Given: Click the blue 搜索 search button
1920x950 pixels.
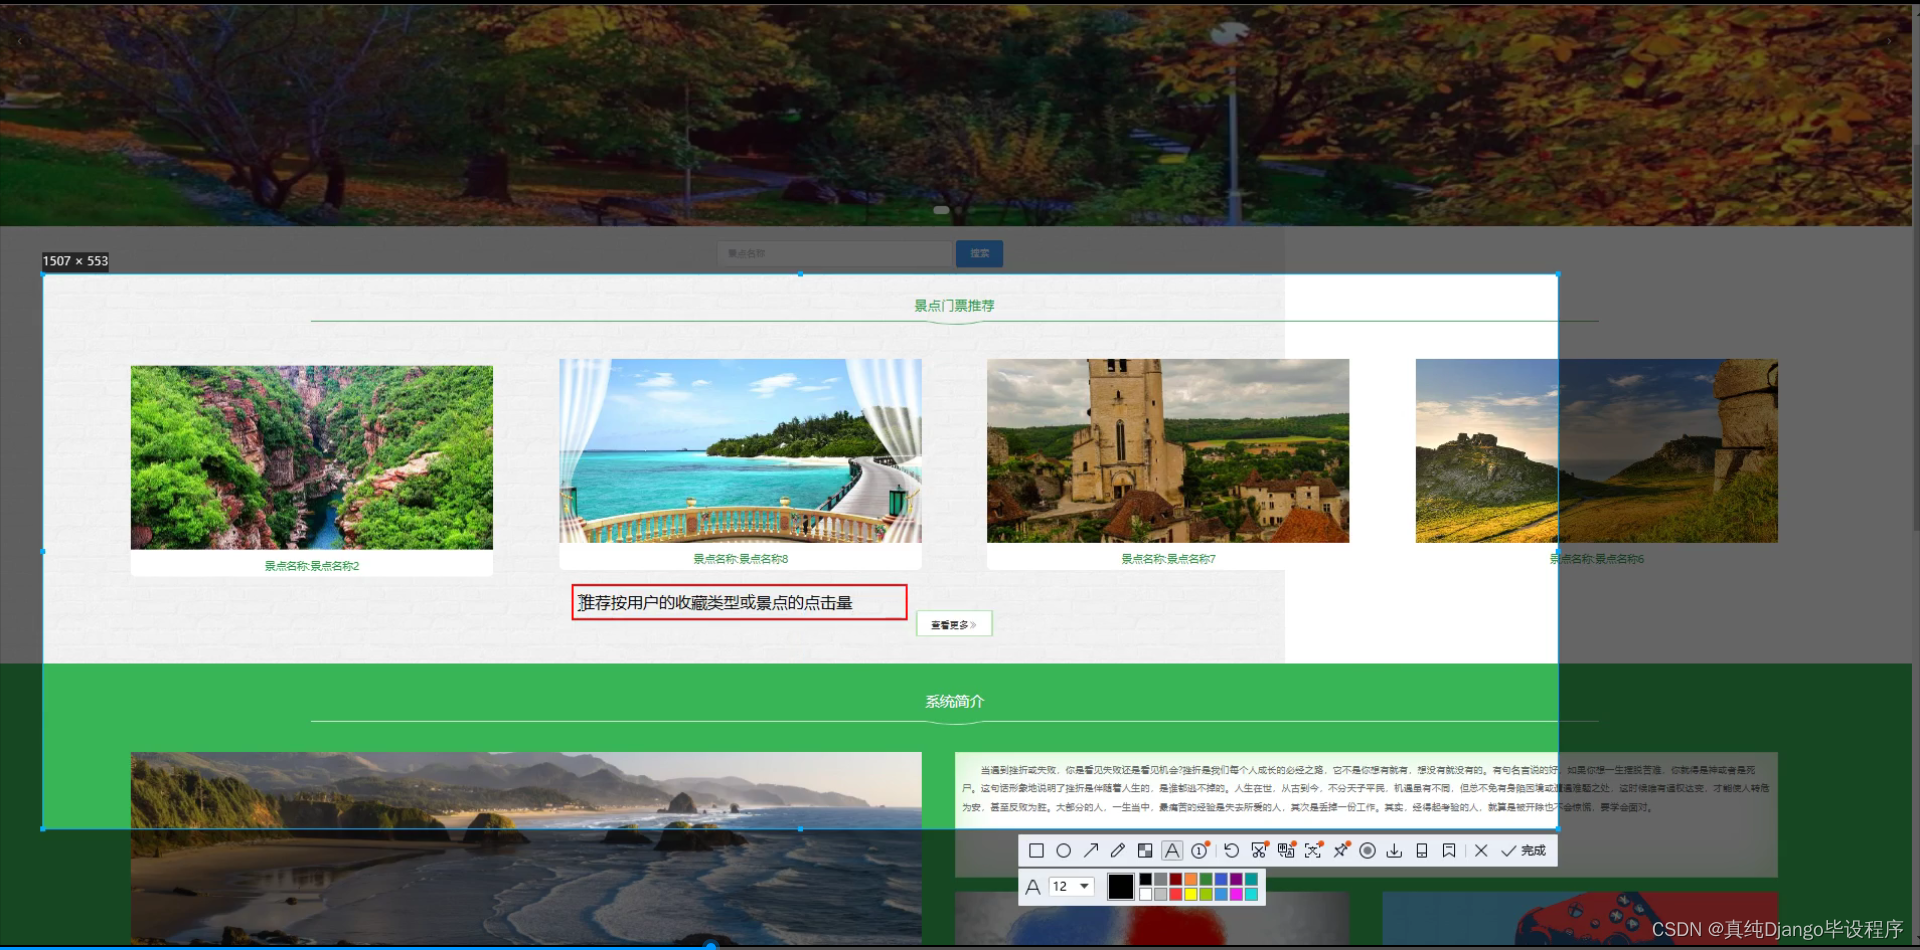Looking at the screenshot, I should point(979,253).
